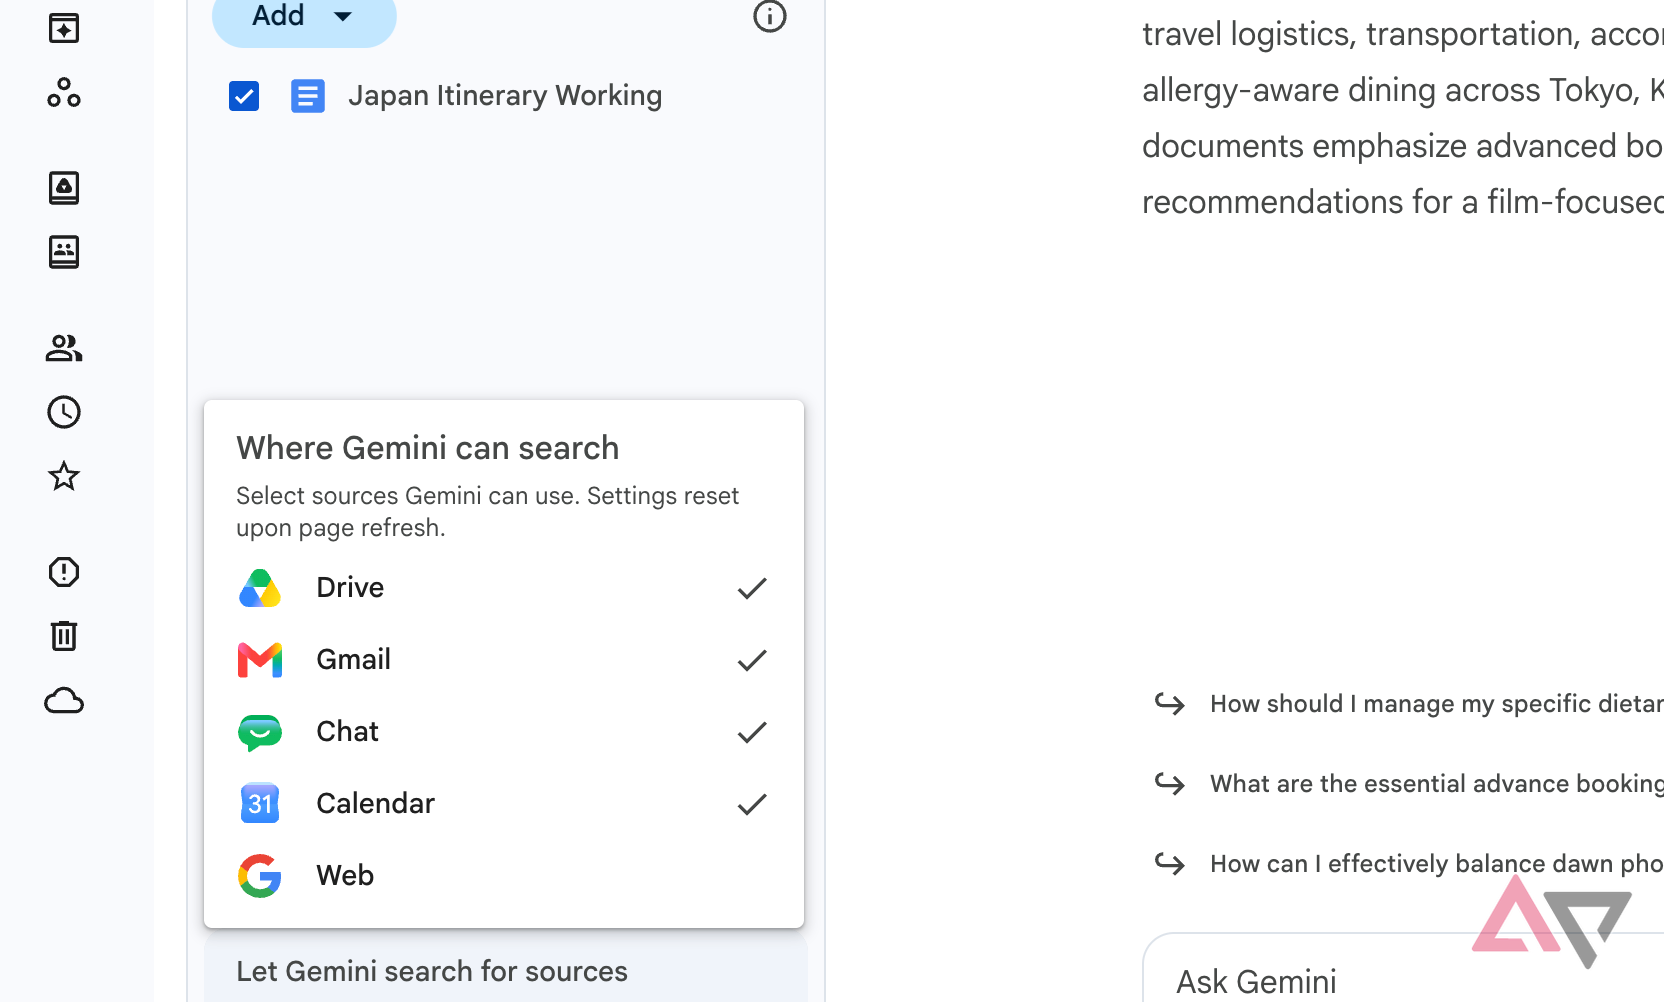Screen dimensions: 1664x1002
Task: Select Gmail in the search sources menu
Action: tap(504, 660)
